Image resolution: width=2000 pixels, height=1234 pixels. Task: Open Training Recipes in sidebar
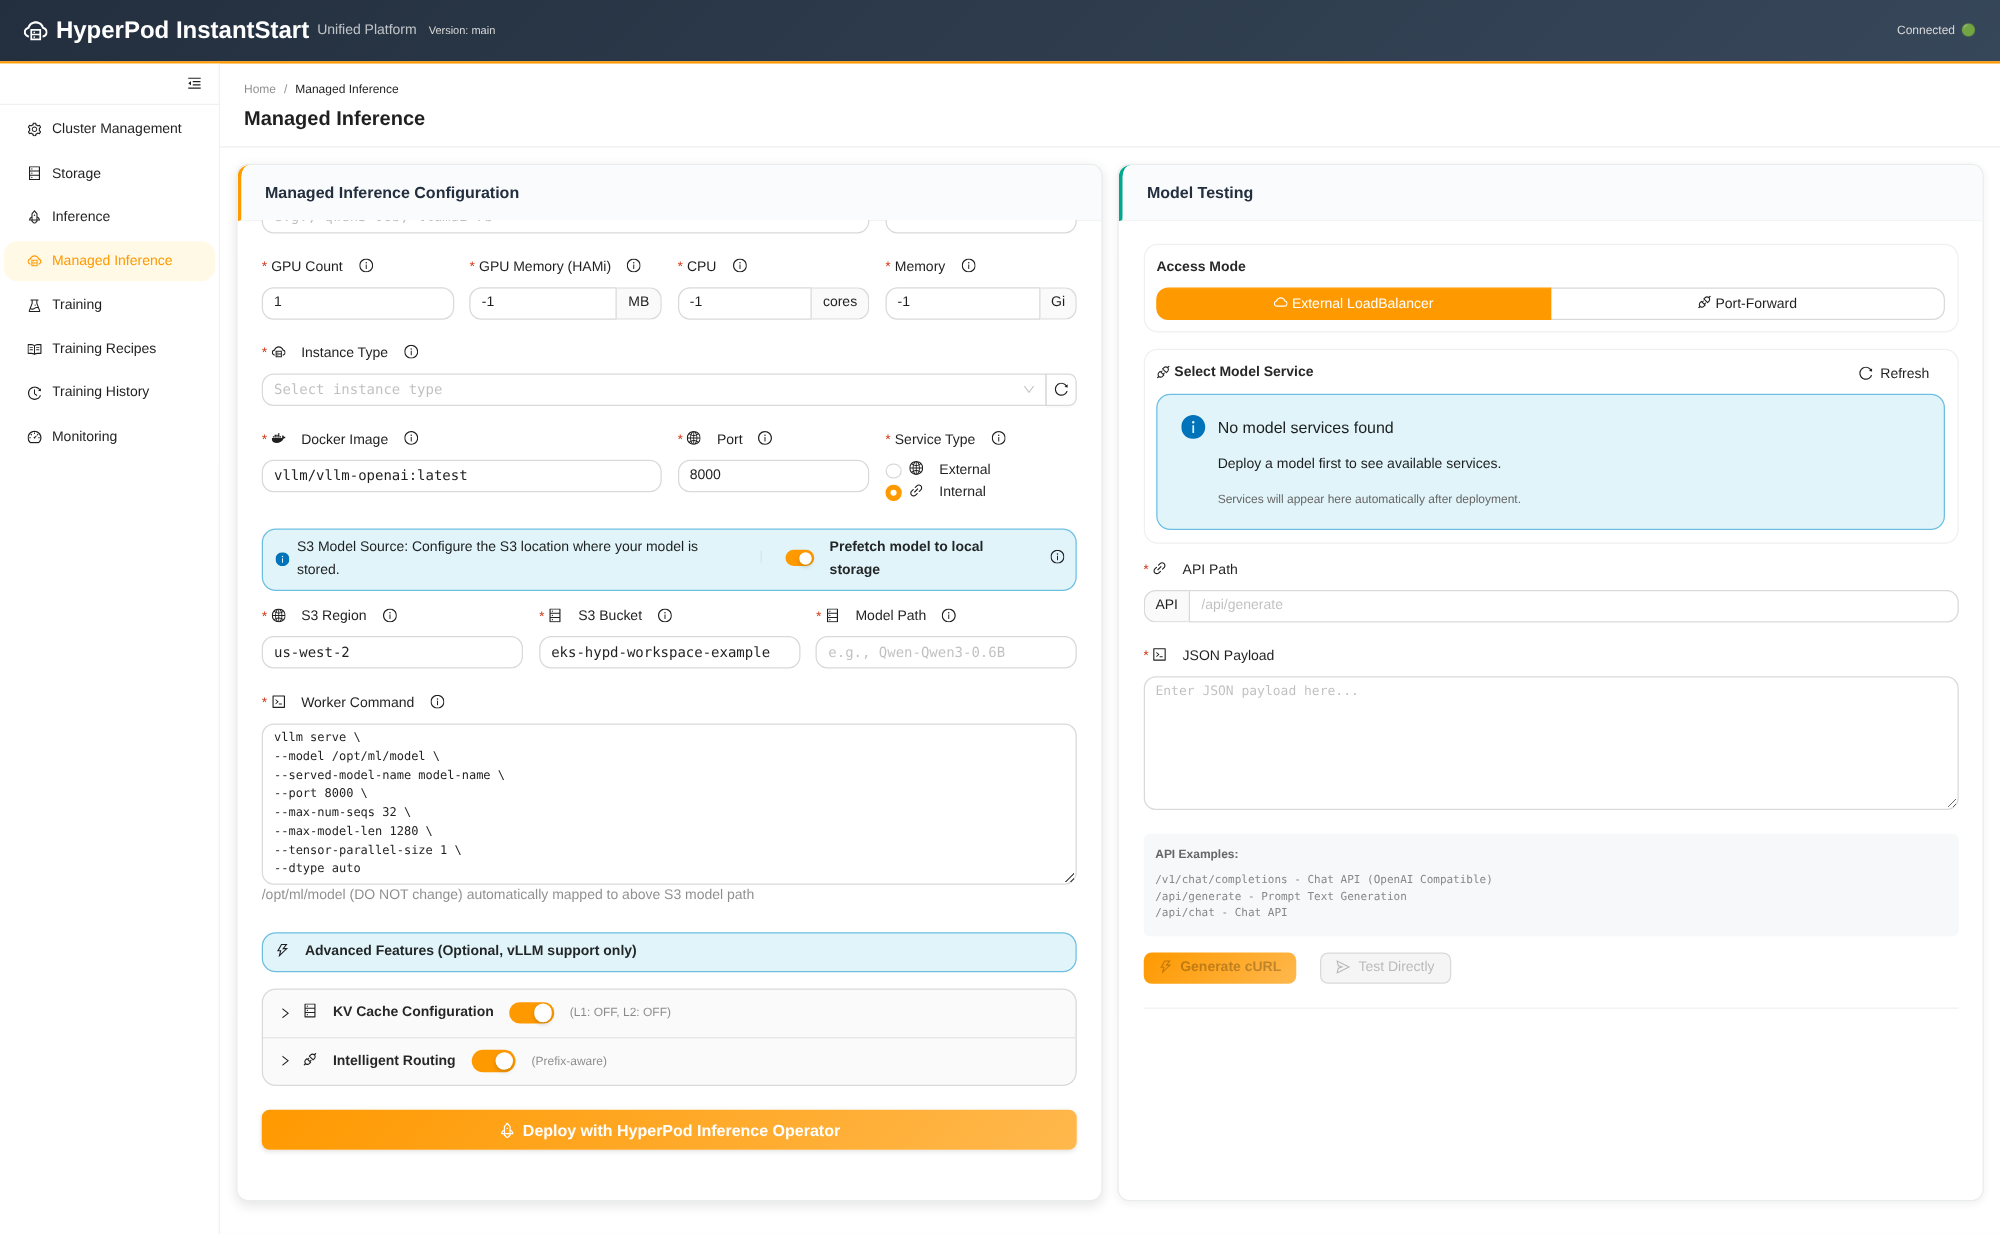(104, 348)
